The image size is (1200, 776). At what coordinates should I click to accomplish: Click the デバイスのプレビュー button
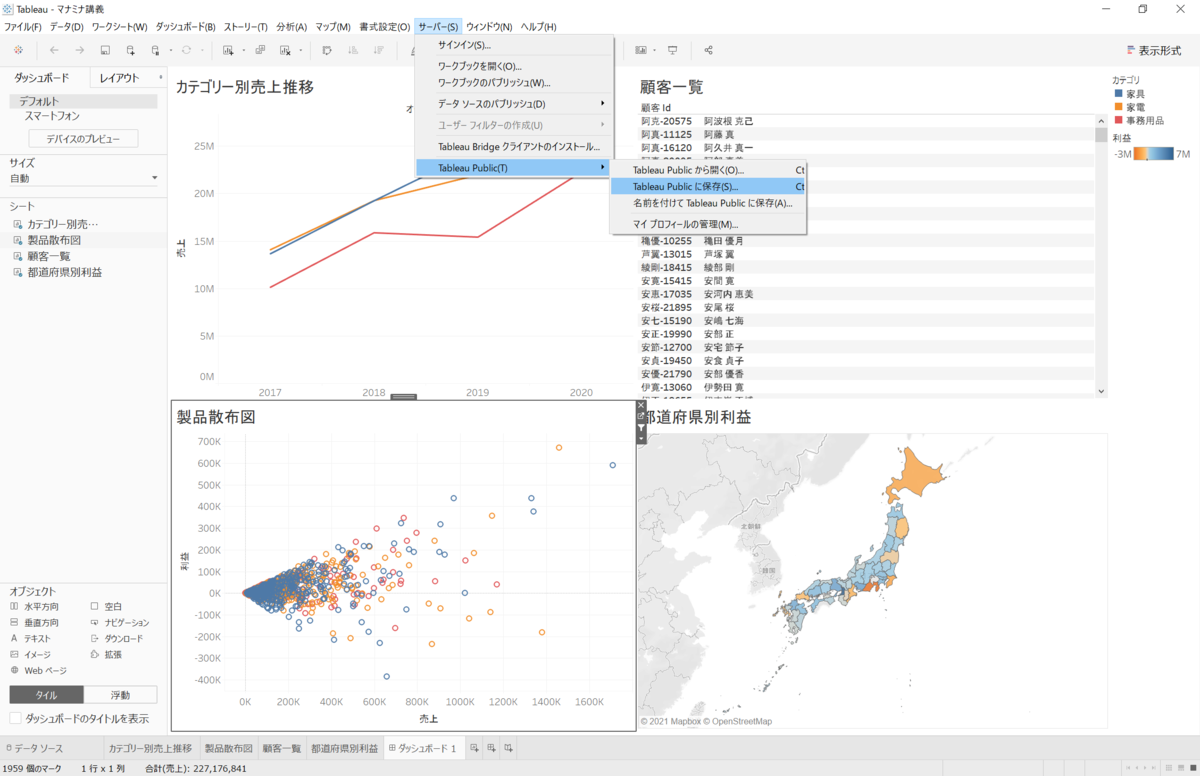(83, 139)
